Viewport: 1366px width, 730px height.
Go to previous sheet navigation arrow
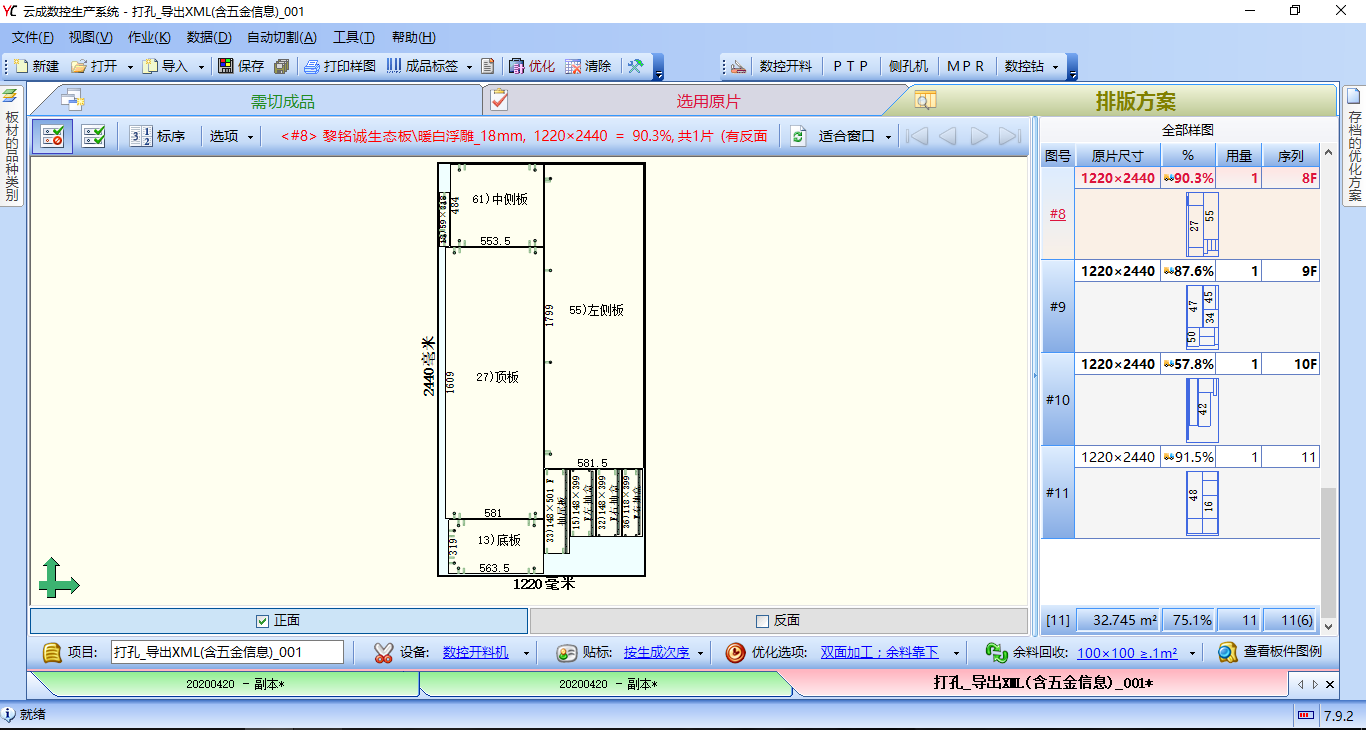coord(947,136)
